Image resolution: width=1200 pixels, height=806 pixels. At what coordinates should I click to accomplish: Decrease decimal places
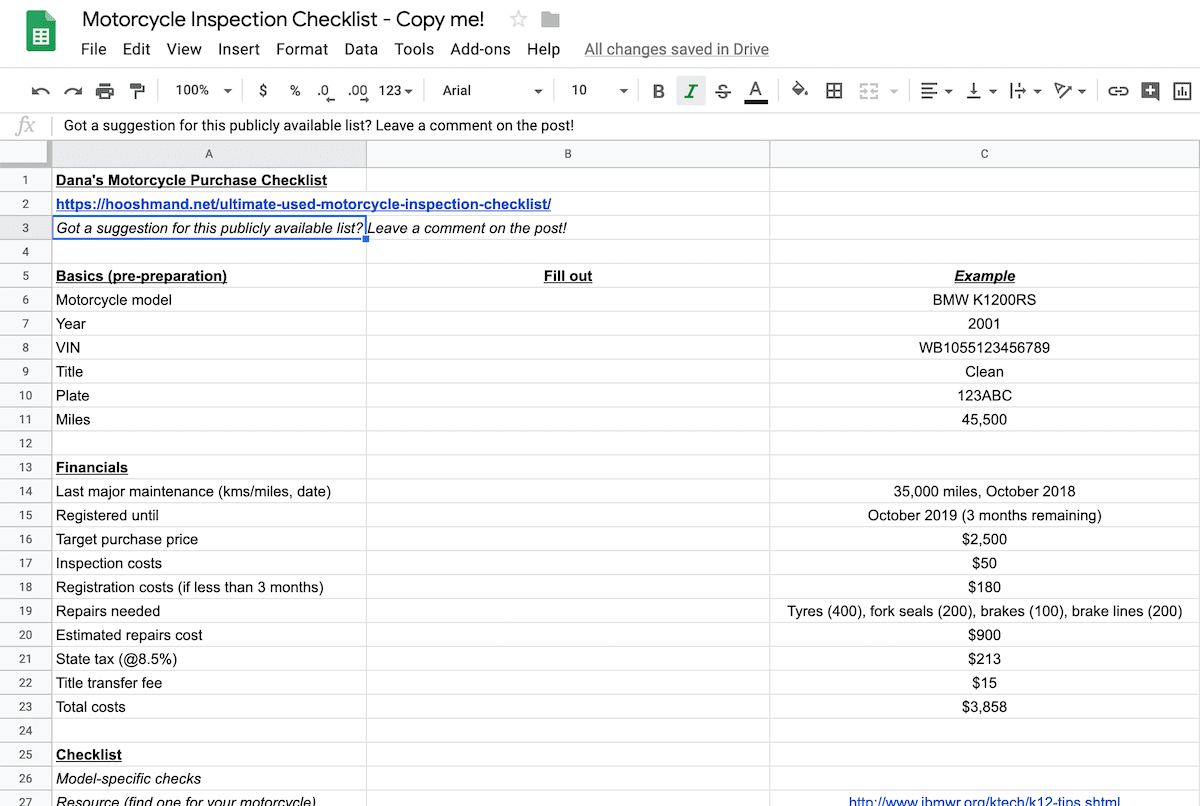(325, 91)
